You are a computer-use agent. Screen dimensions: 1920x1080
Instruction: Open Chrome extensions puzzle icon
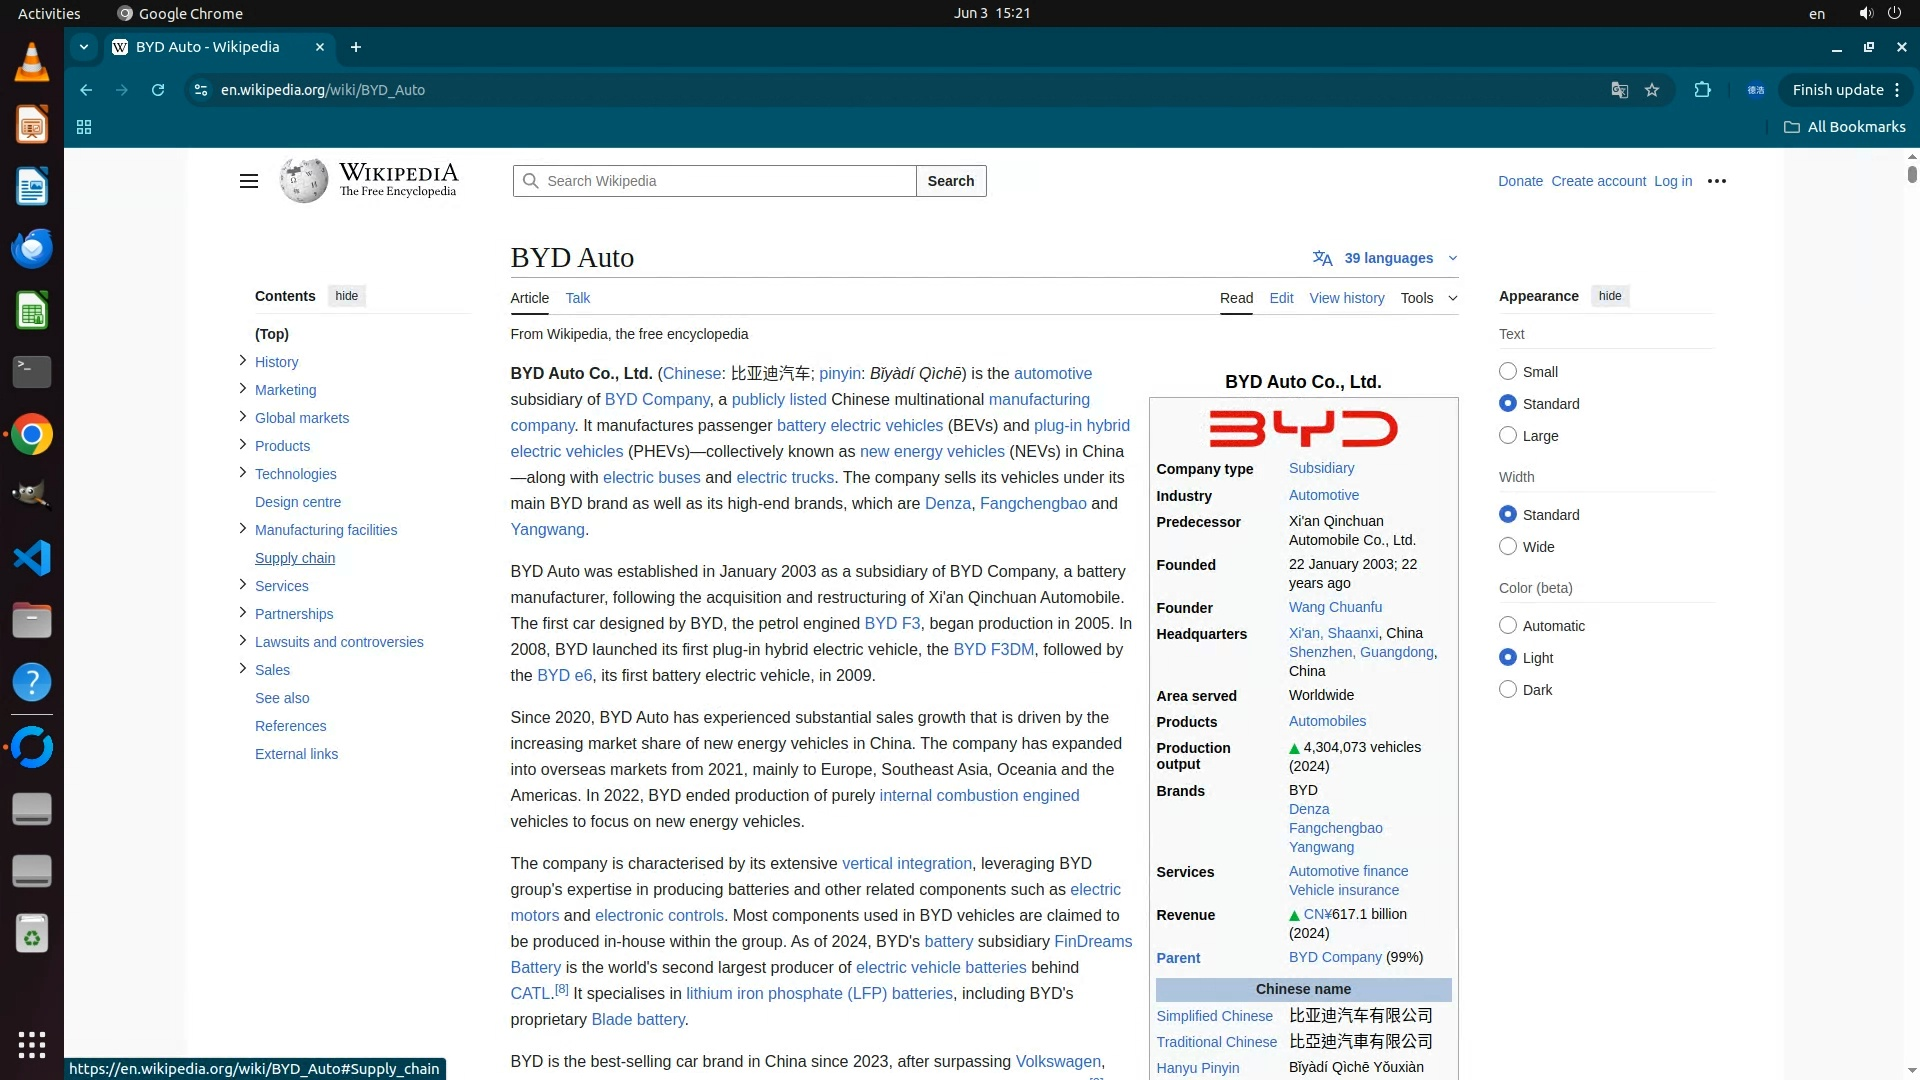click(x=1702, y=90)
